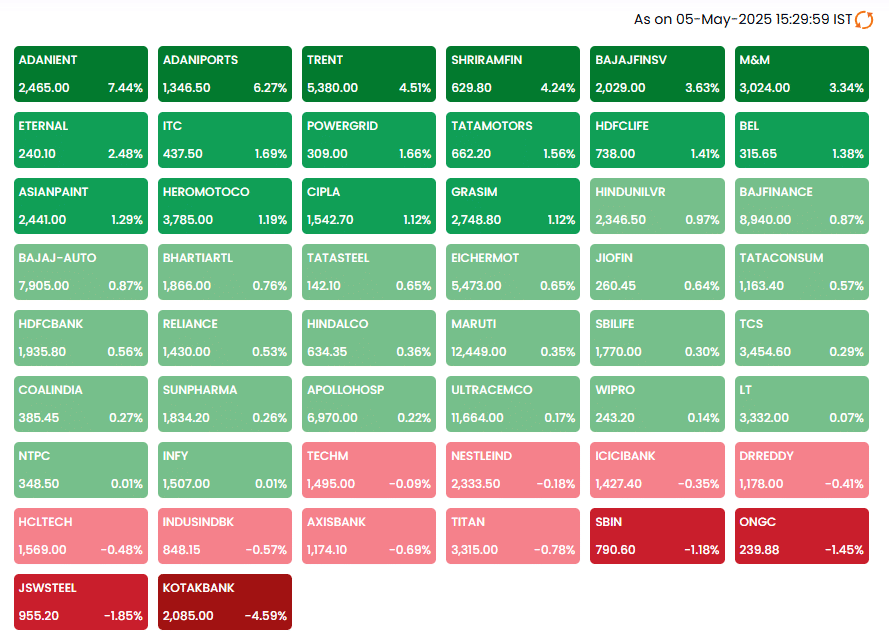Select the ONGC heatmap tile

coord(801,536)
